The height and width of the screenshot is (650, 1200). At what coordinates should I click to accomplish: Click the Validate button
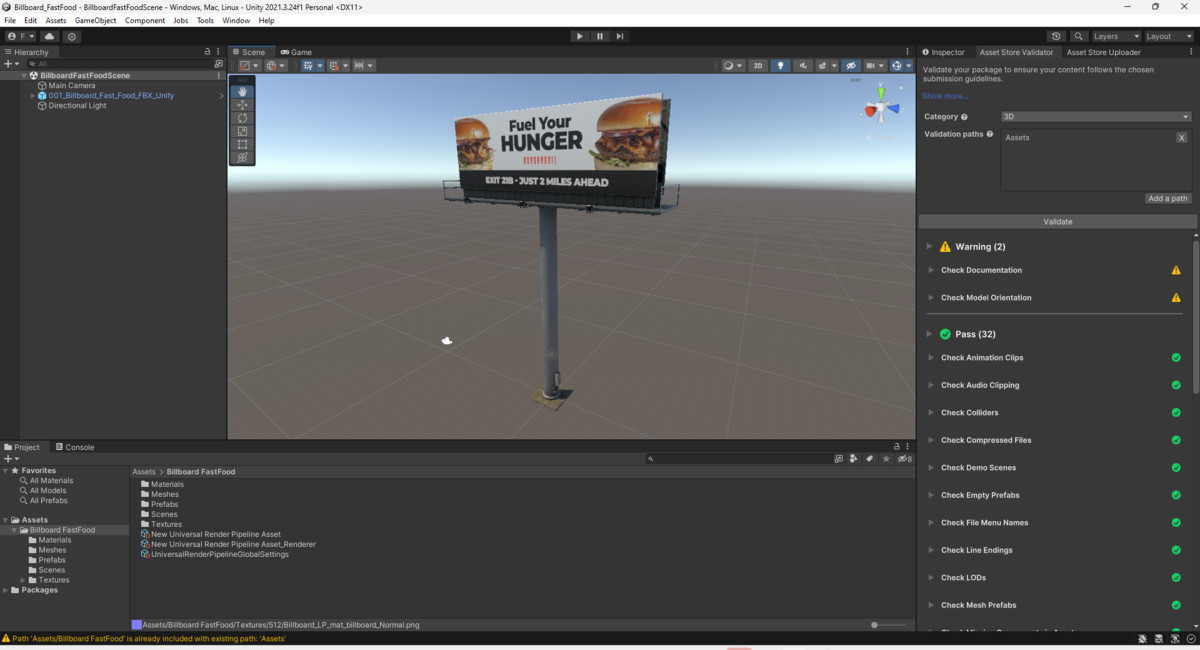coord(1057,221)
